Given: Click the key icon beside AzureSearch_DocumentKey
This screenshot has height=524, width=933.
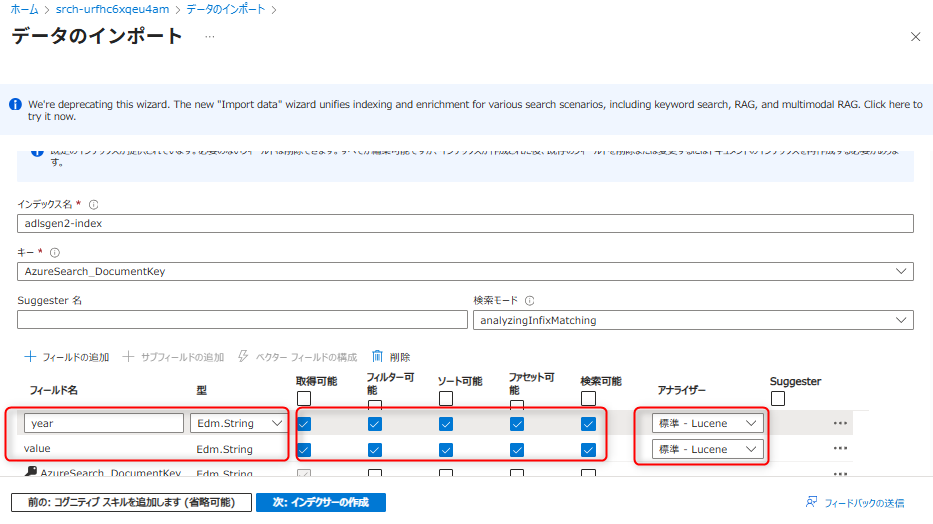Looking at the screenshot, I should [31, 472].
